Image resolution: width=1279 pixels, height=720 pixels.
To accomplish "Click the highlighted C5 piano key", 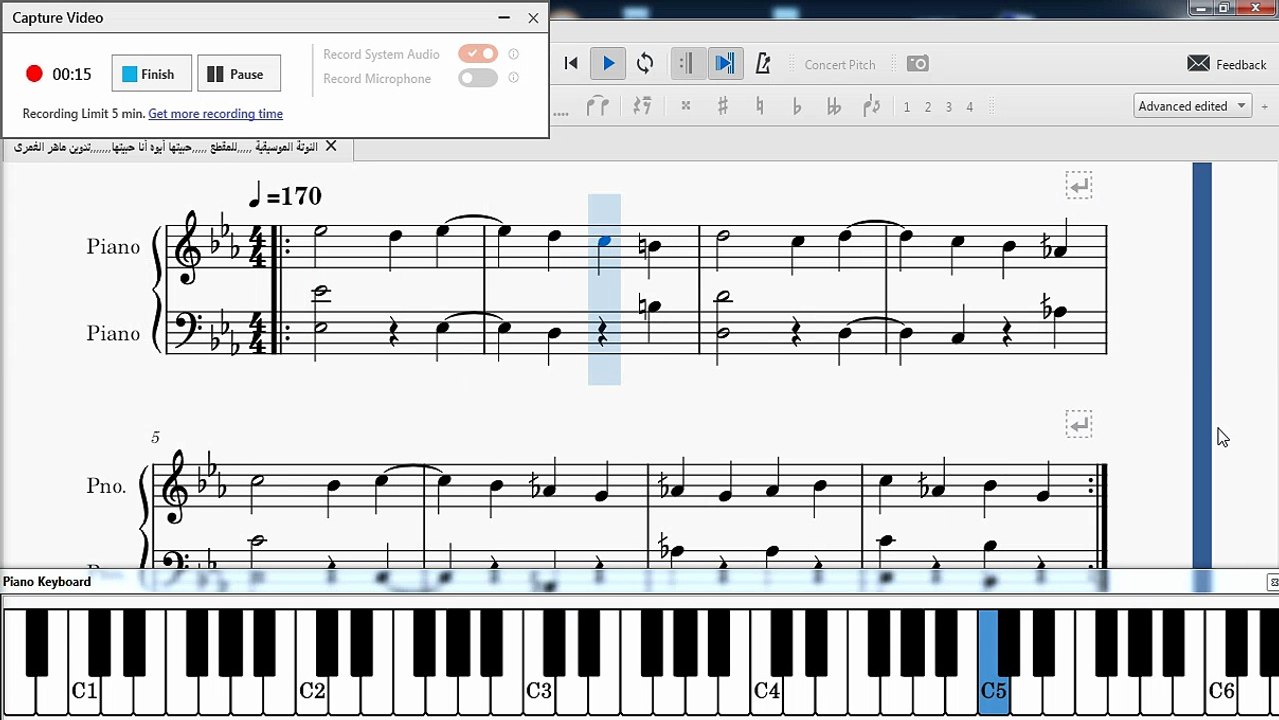I will click(992, 690).
